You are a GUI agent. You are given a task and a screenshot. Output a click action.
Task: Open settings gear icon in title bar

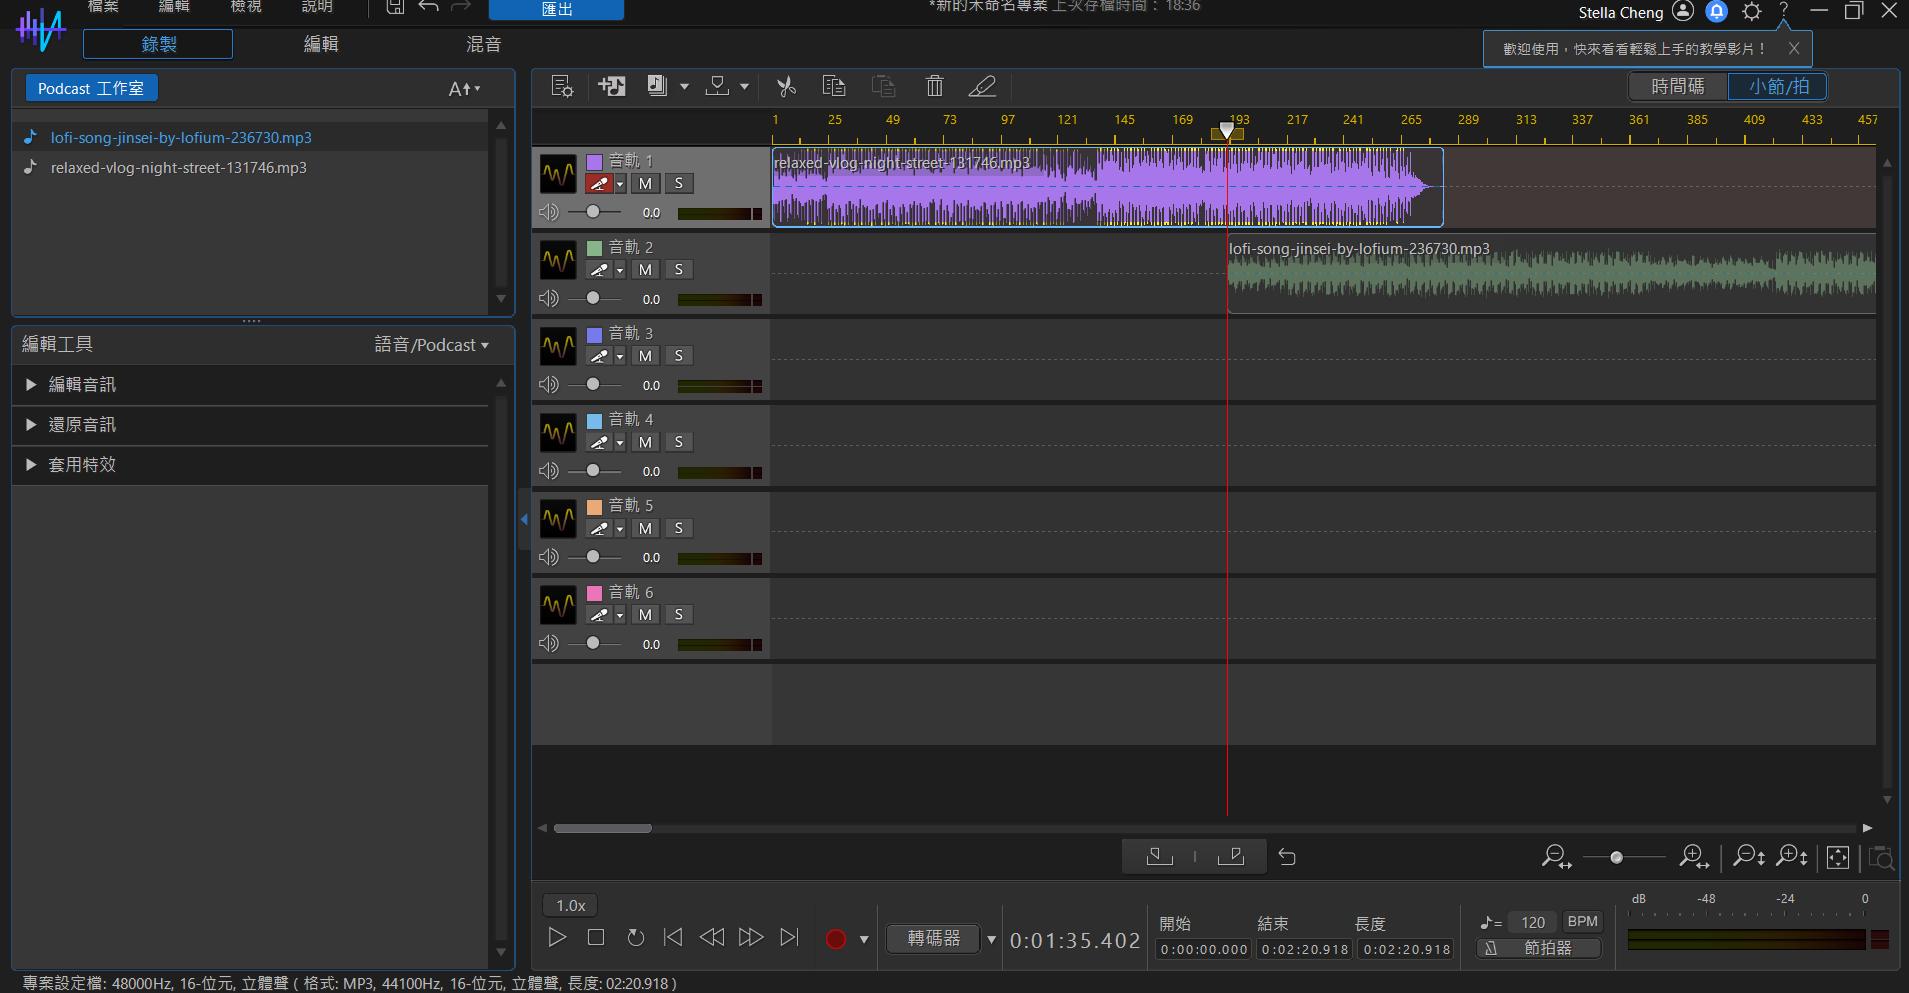pyautogui.click(x=1751, y=12)
